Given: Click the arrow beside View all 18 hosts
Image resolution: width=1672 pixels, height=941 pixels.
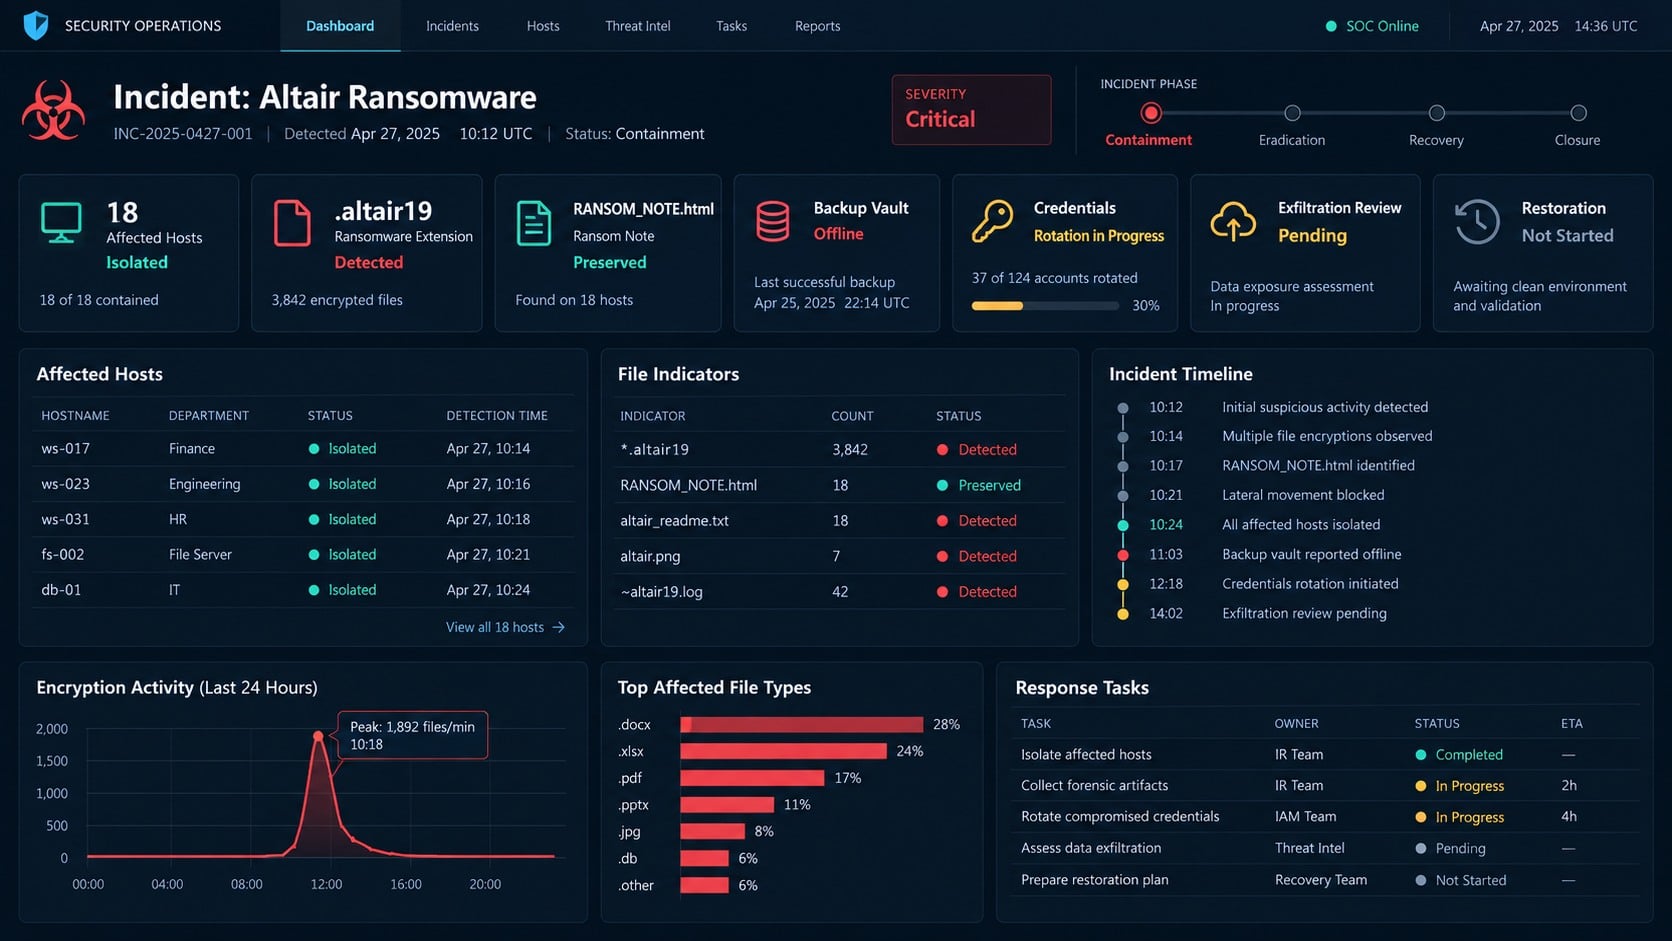Looking at the screenshot, I should (x=559, y=627).
